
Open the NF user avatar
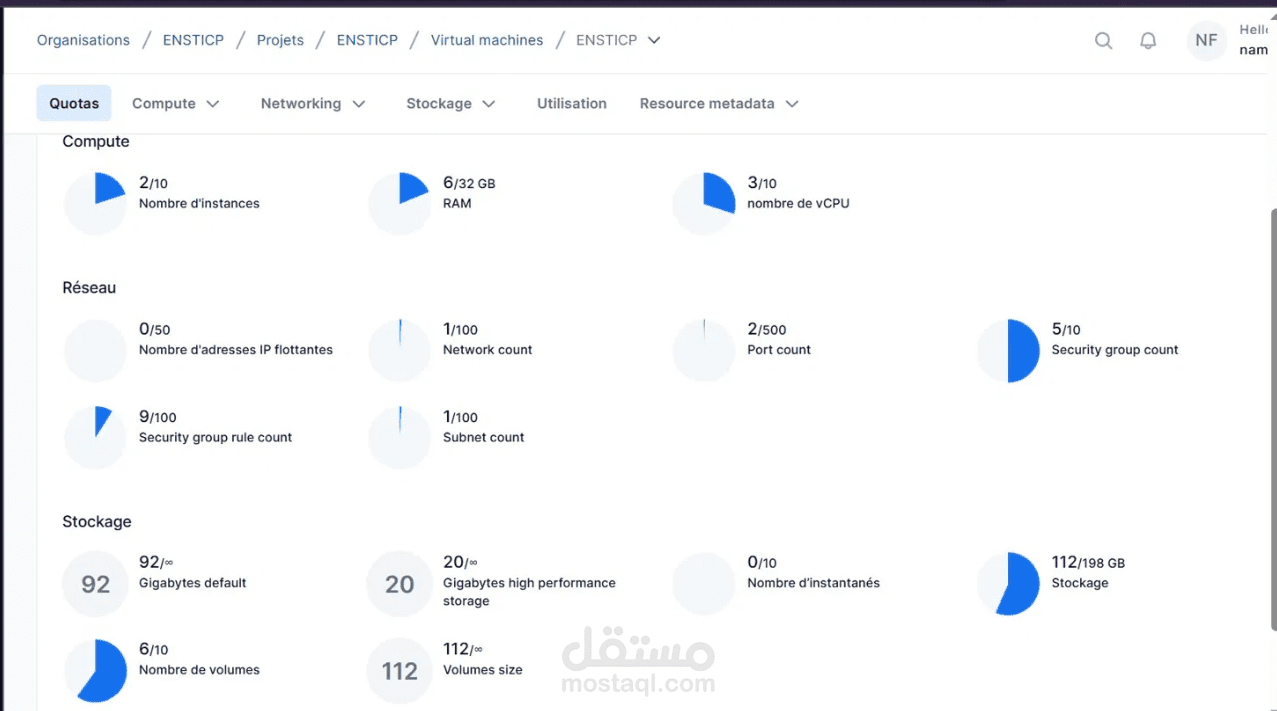point(1206,41)
